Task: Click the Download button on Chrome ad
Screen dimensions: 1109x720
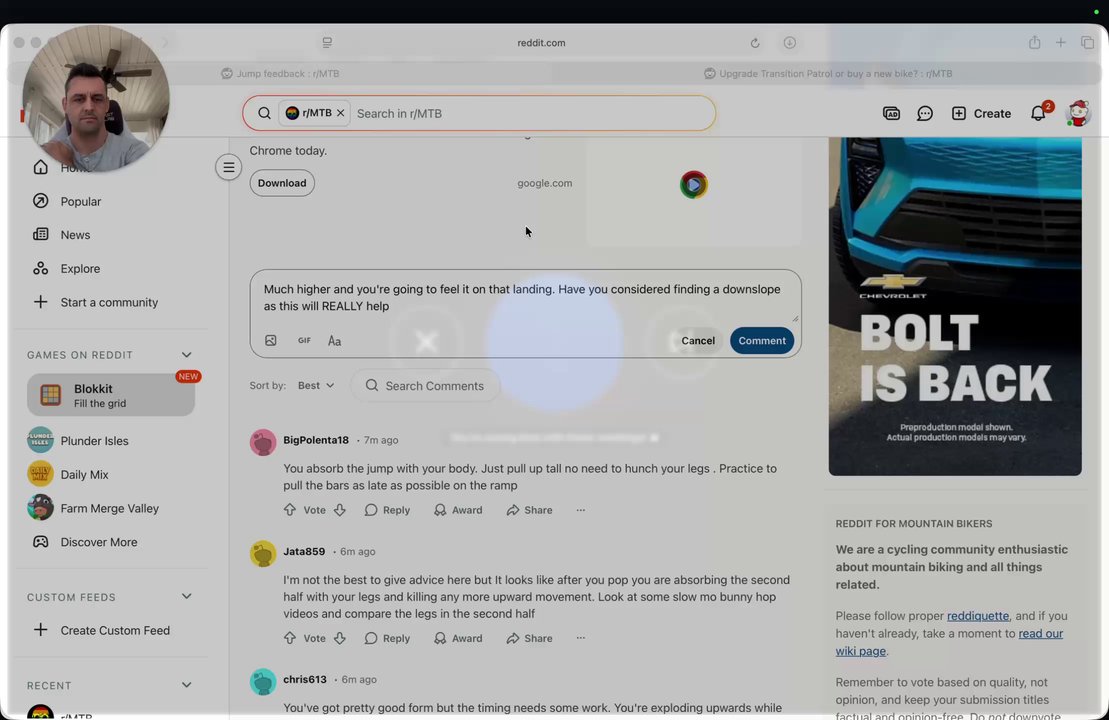Action: click(x=281, y=183)
